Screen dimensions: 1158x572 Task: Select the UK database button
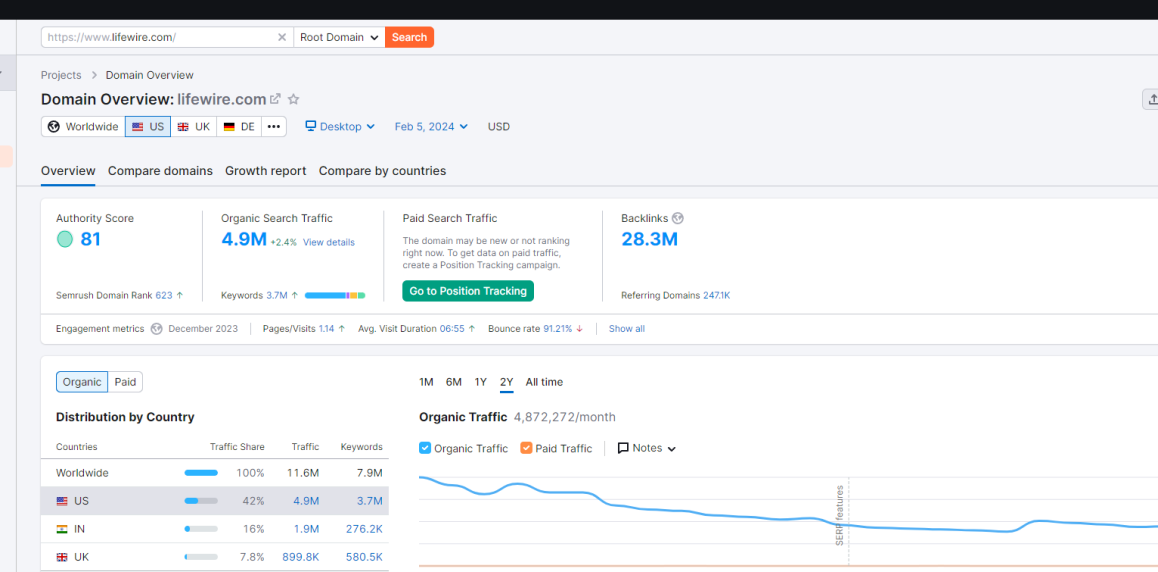(x=193, y=127)
